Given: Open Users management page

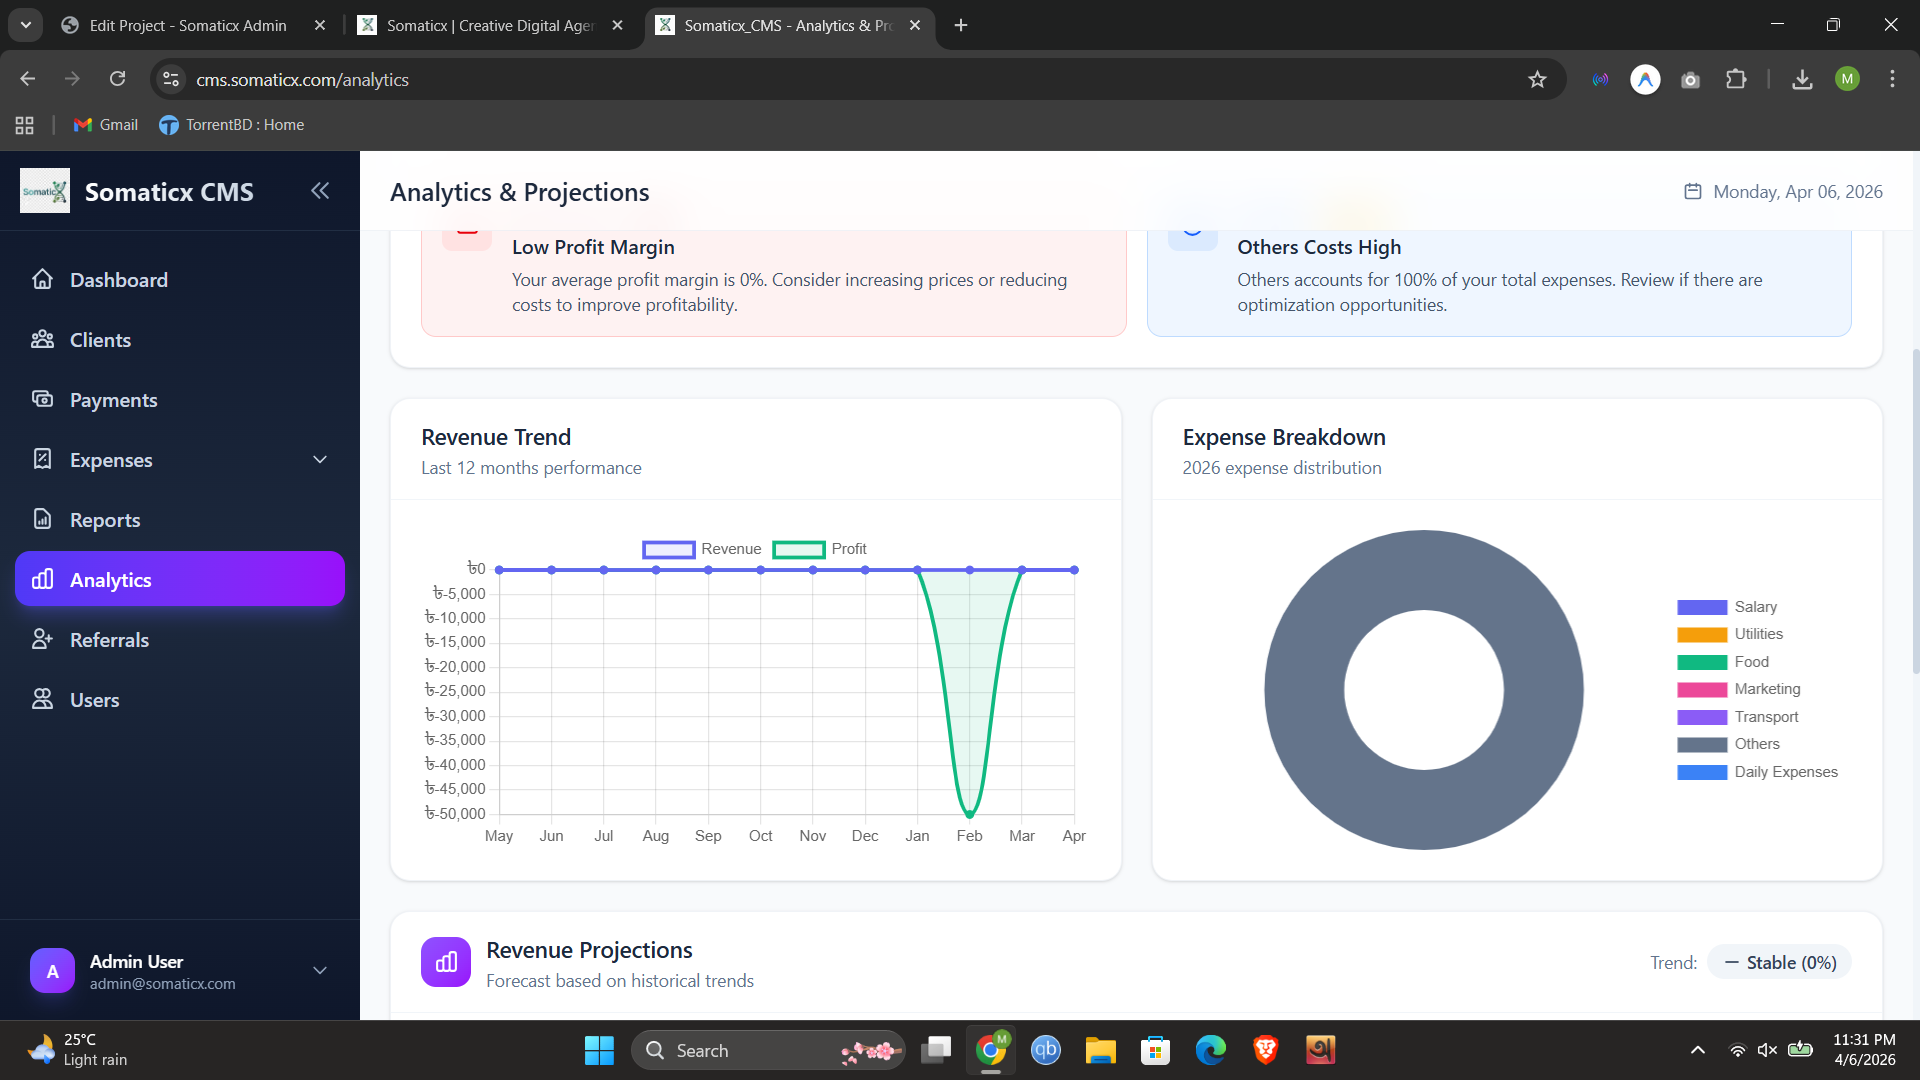Looking at the screenshot, I should point(94,700).
